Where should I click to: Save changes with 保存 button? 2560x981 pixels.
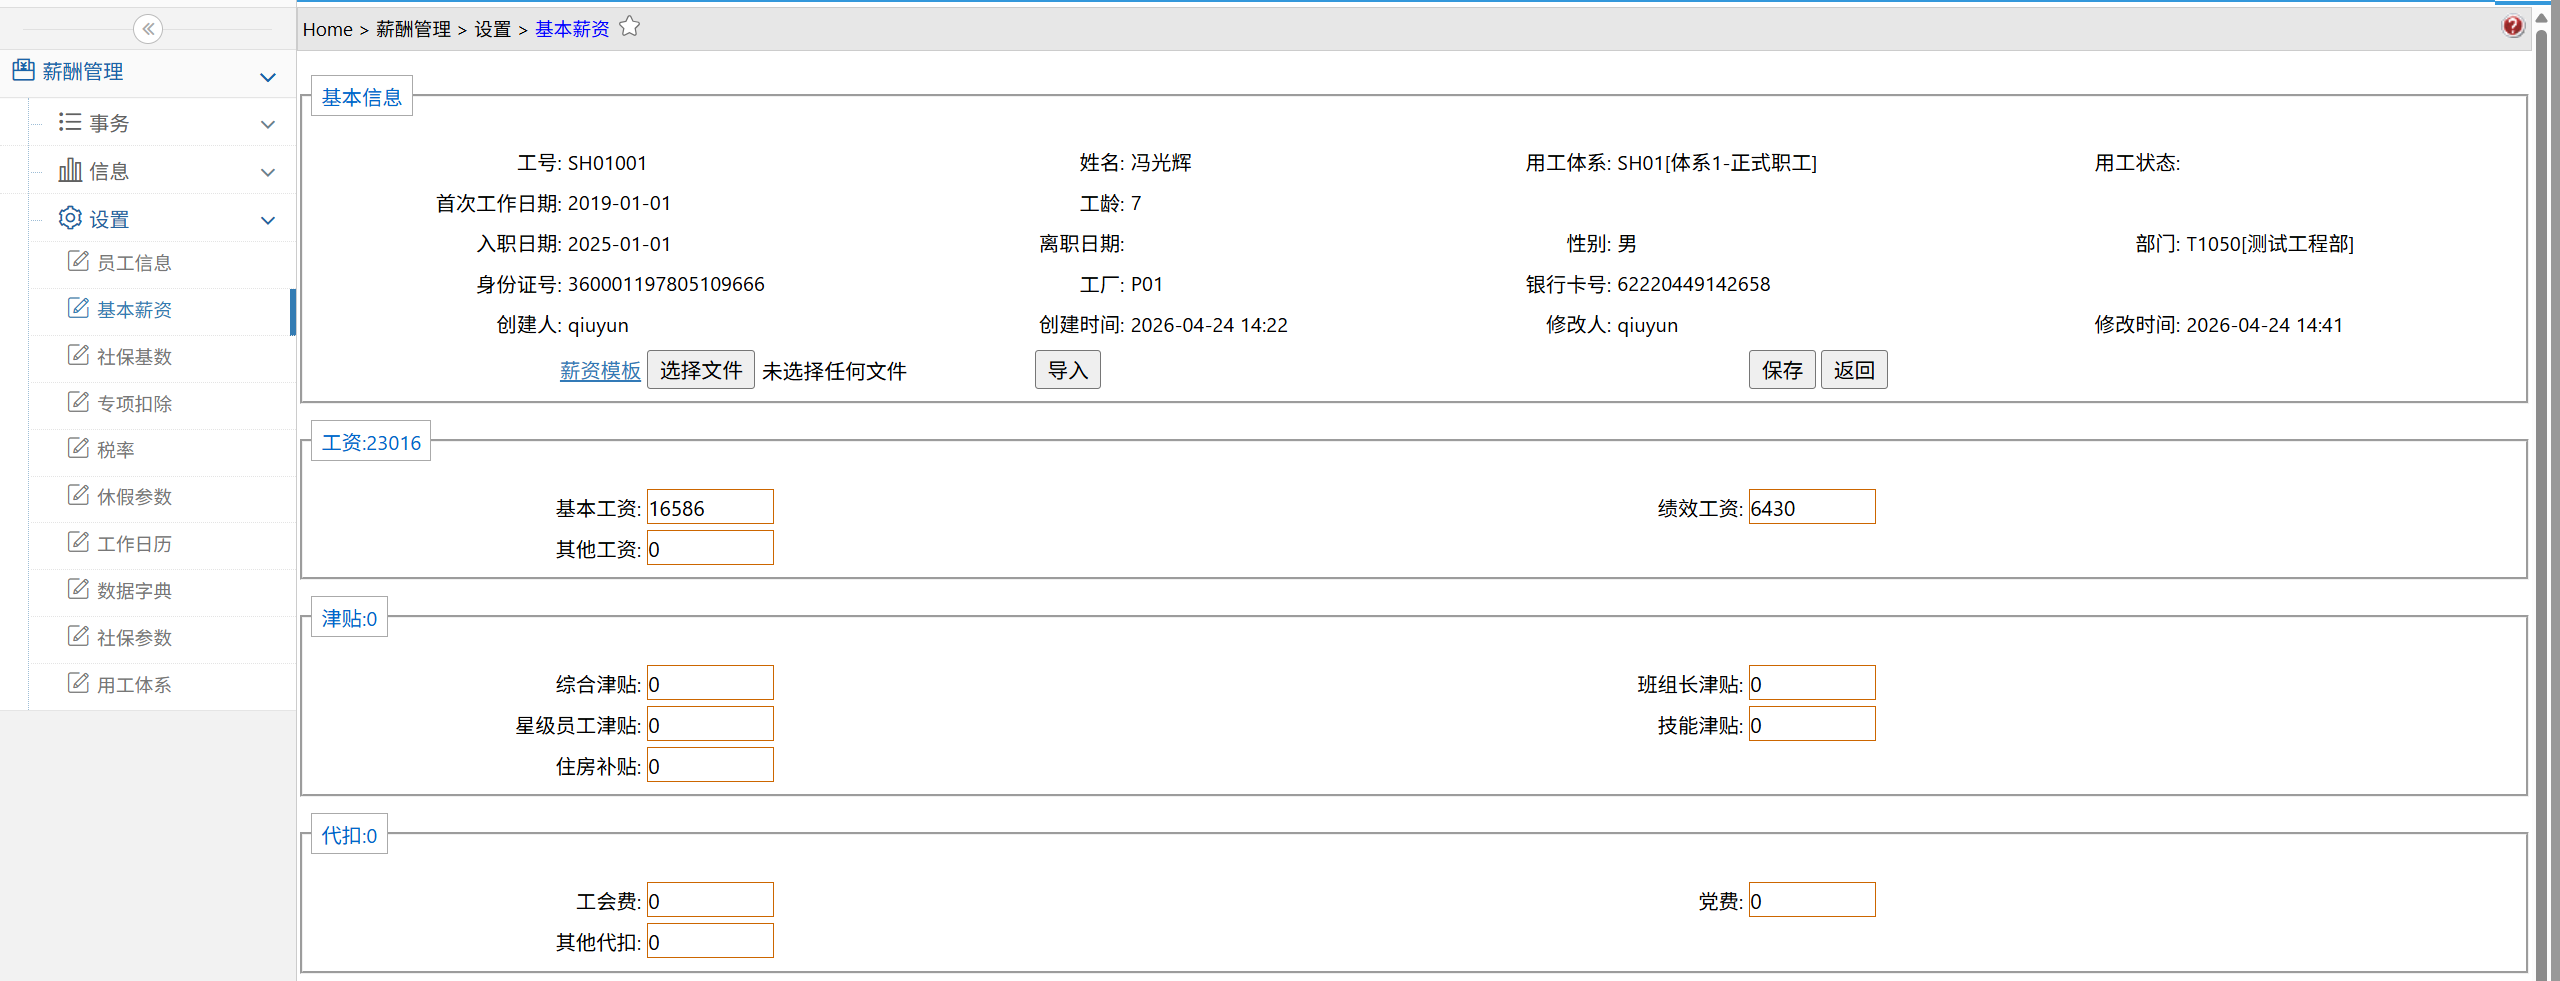[x=1782, y=370]
